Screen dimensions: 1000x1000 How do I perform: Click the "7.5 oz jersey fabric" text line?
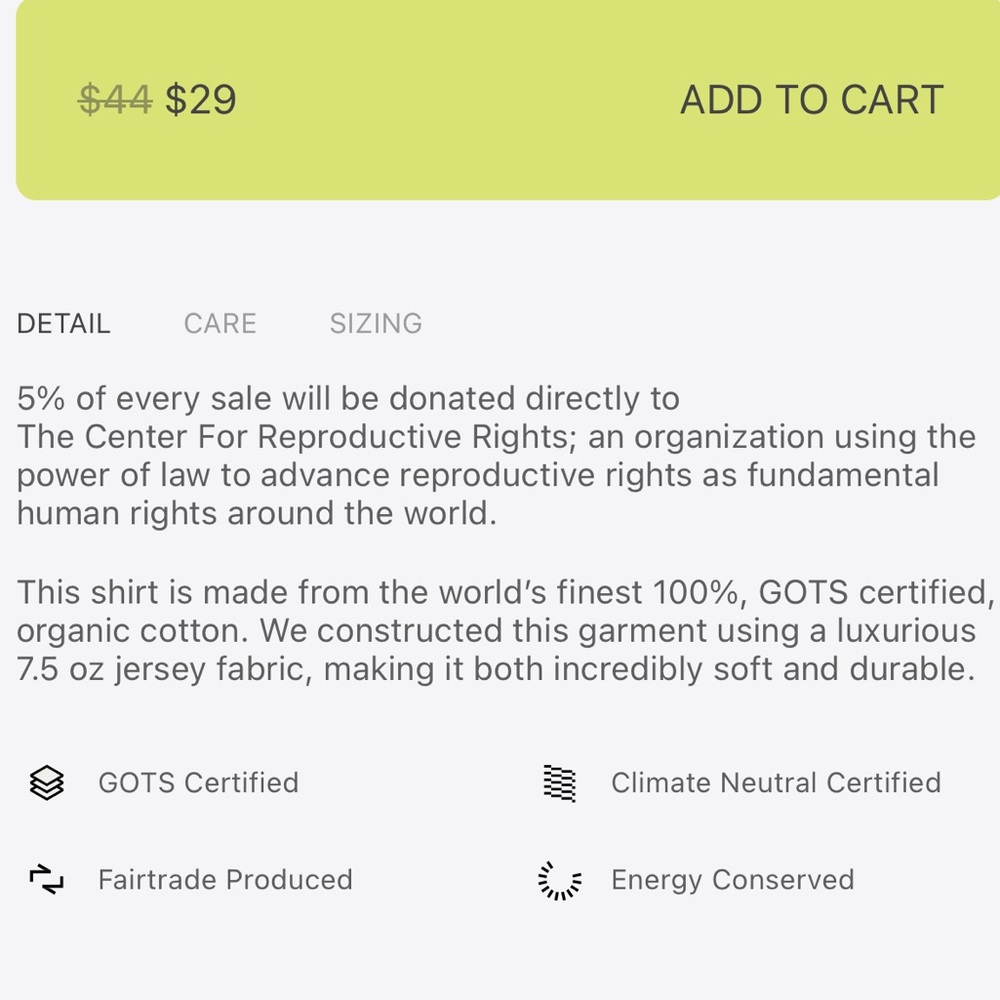coord(150,669)
